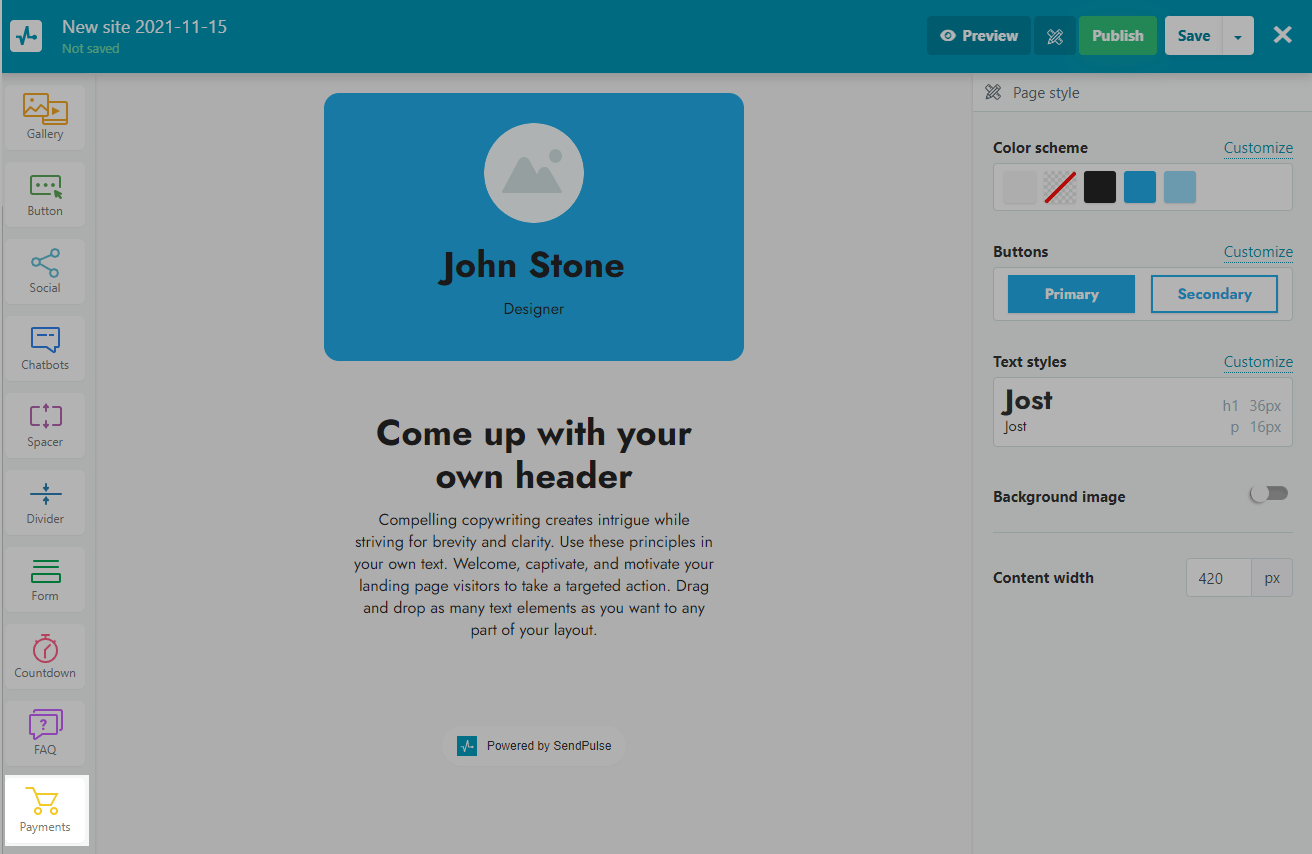The height and width of the screenshot is (854, 1312).
Task: Publish the site
Action: pyautogui.click(x=1117, y=36)
